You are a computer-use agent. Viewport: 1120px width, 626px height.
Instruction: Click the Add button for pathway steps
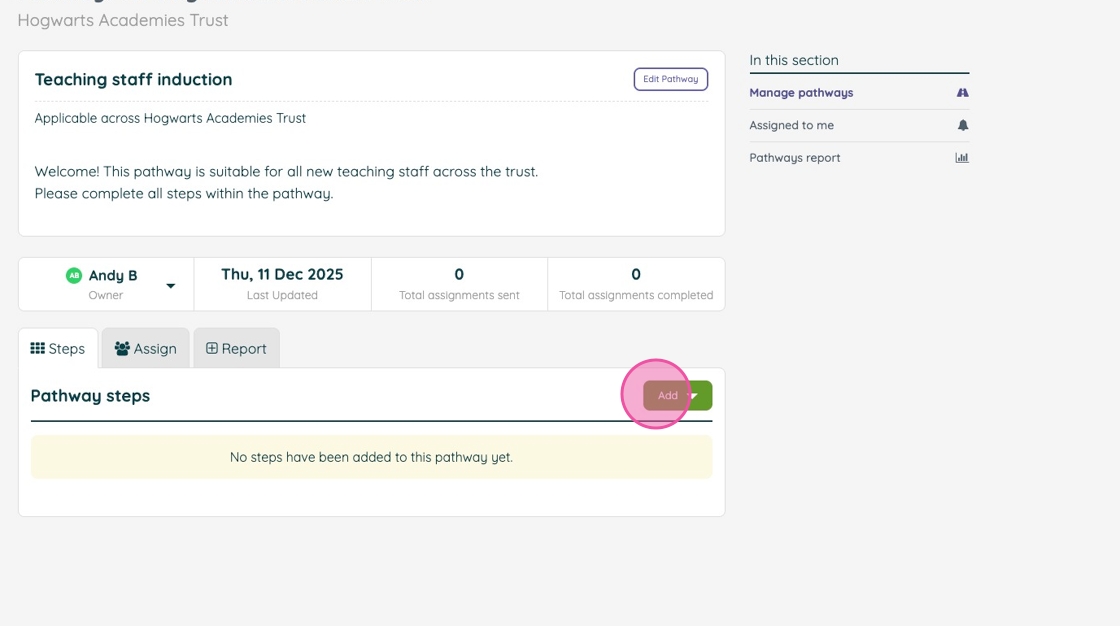point(667,396)
